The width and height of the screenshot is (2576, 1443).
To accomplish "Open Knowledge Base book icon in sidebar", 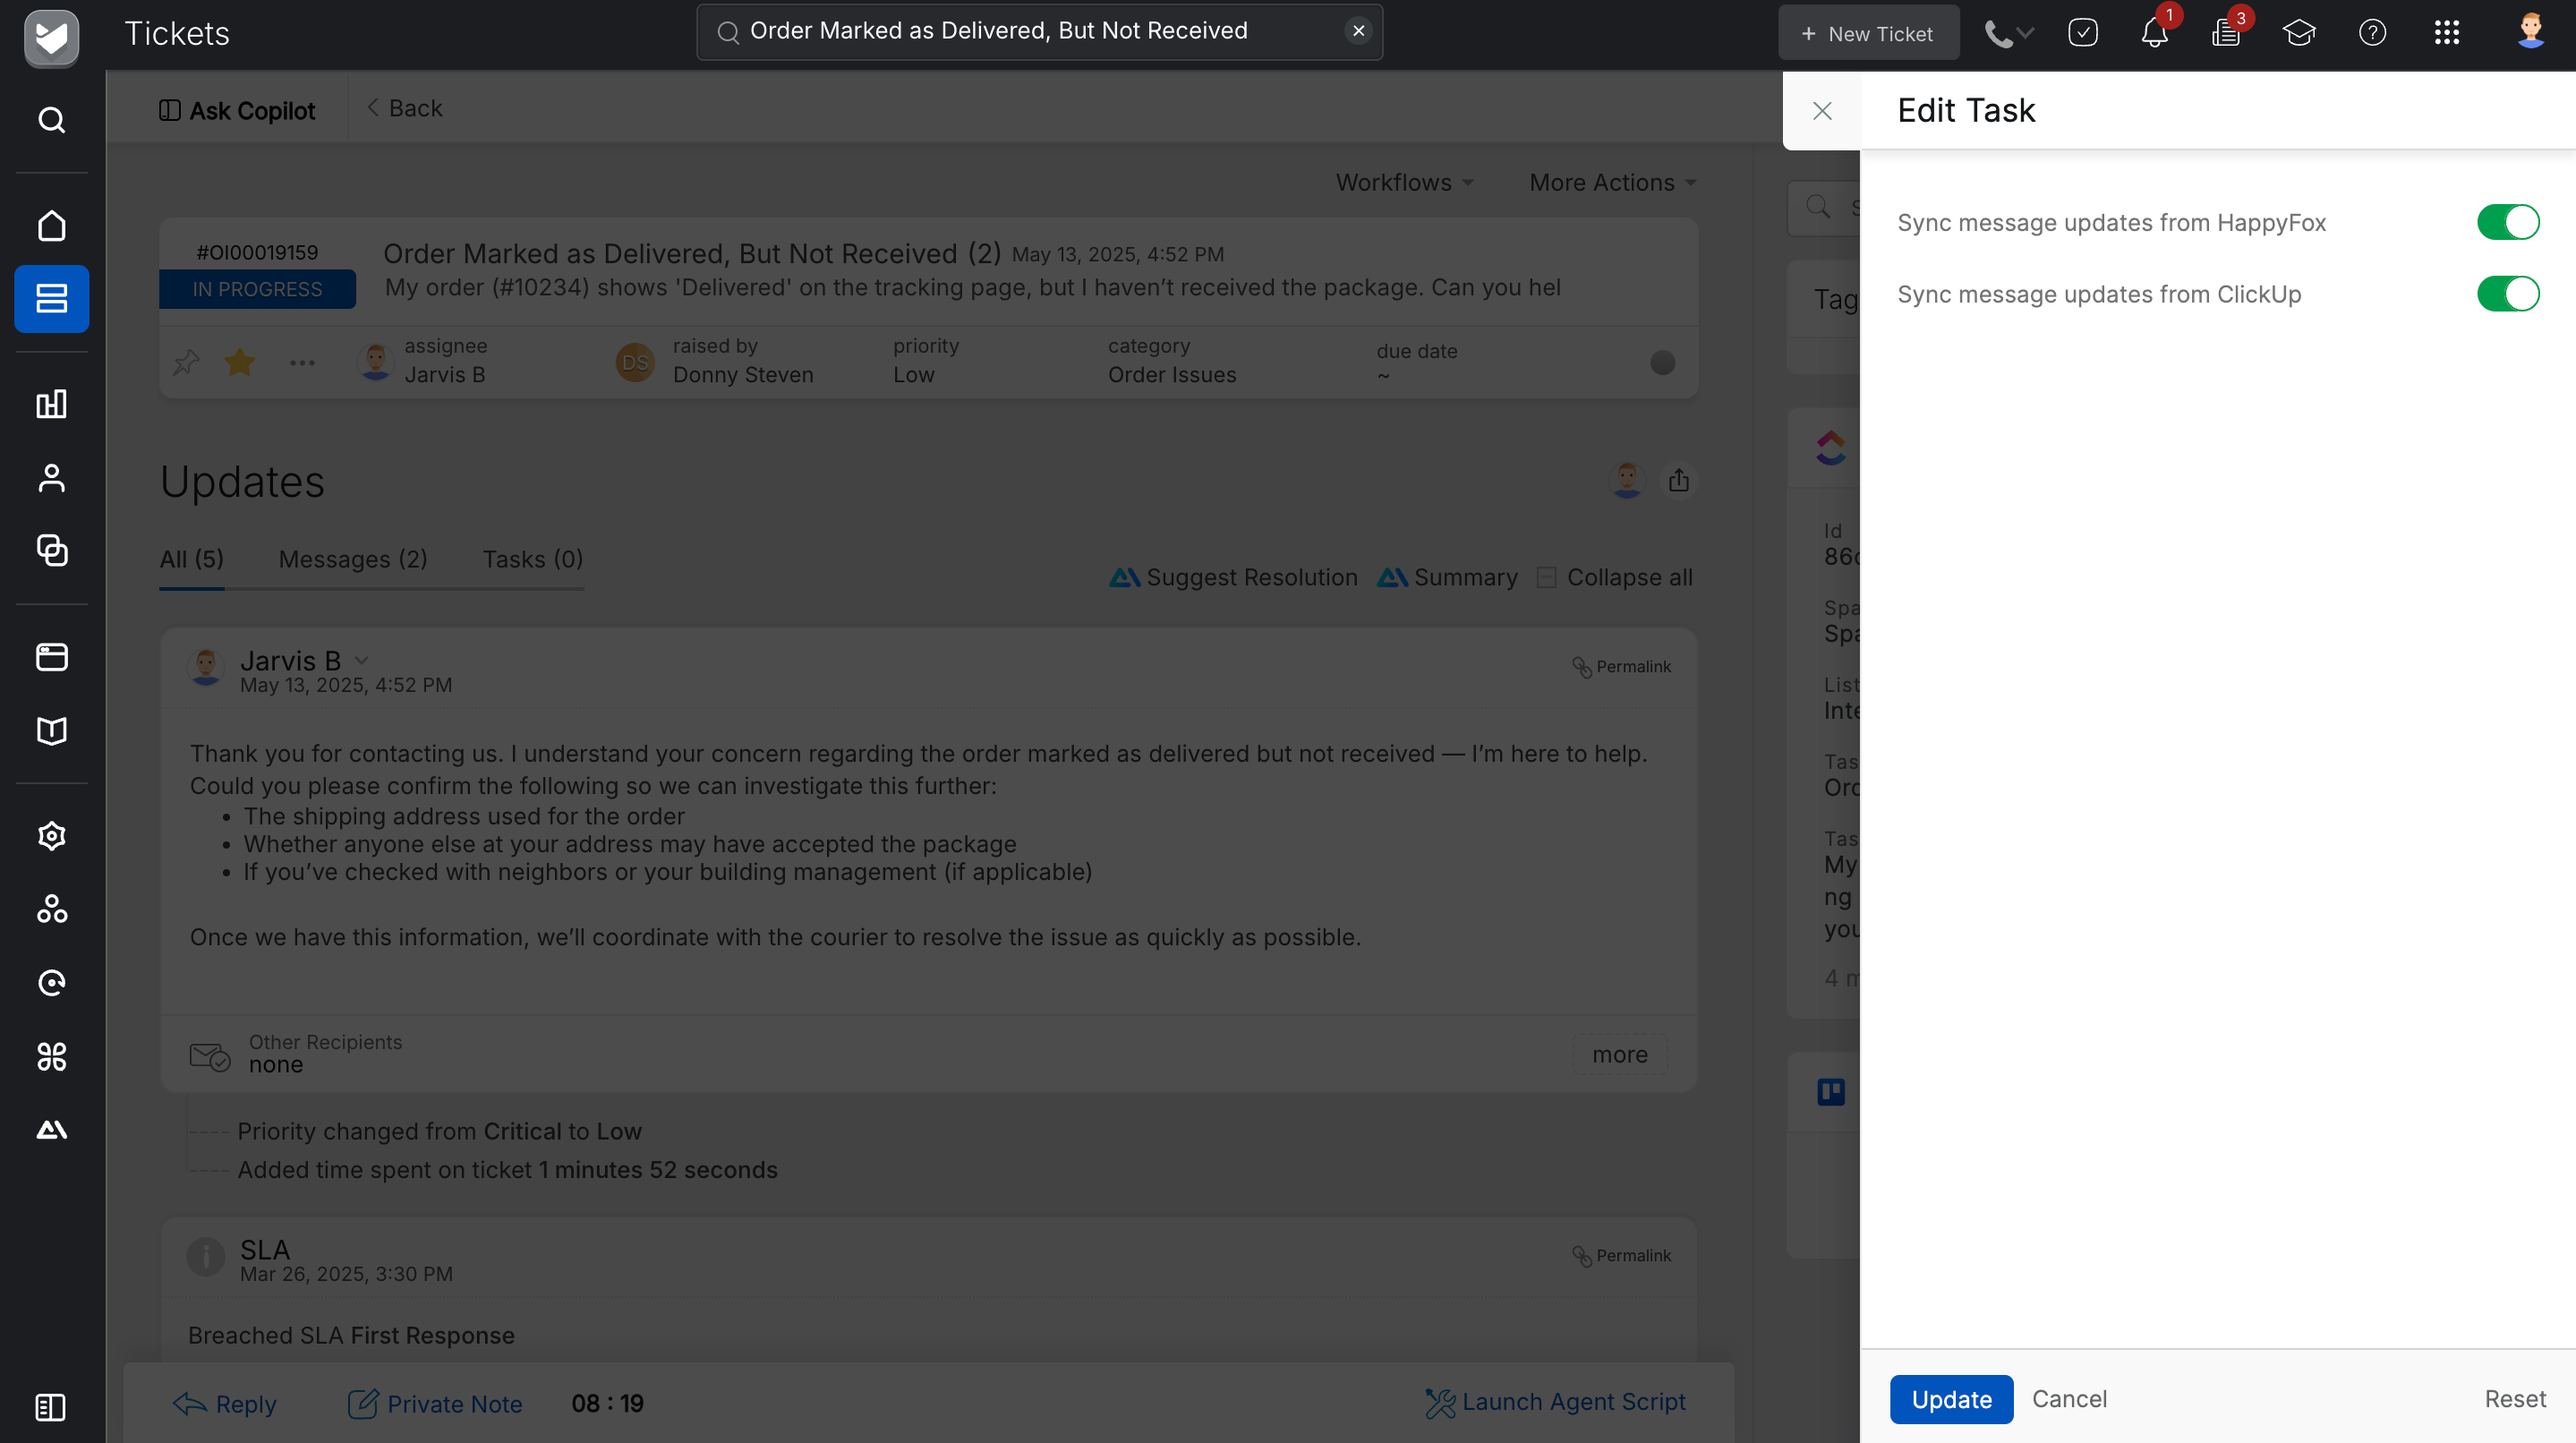I will [51, 731].
